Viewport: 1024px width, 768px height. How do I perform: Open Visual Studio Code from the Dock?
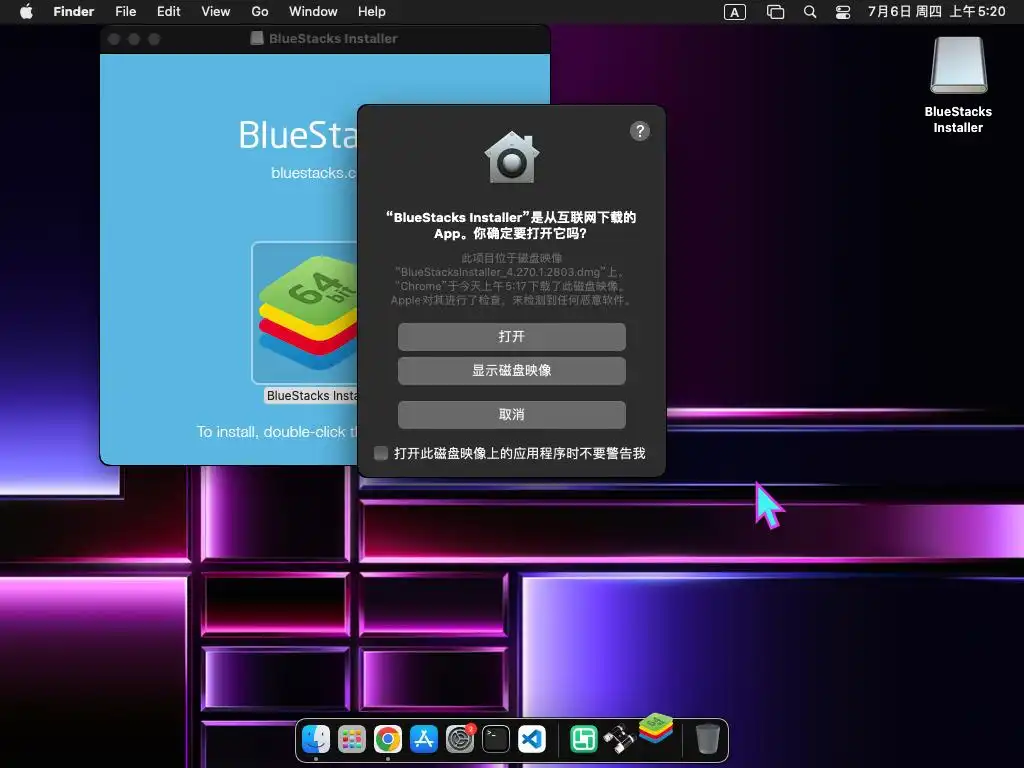[532, 739]
